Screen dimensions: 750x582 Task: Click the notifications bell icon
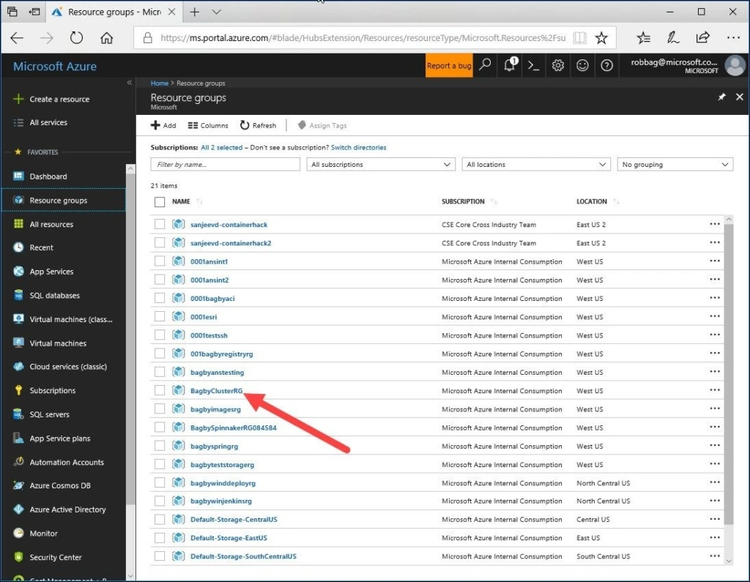[510, 65]
